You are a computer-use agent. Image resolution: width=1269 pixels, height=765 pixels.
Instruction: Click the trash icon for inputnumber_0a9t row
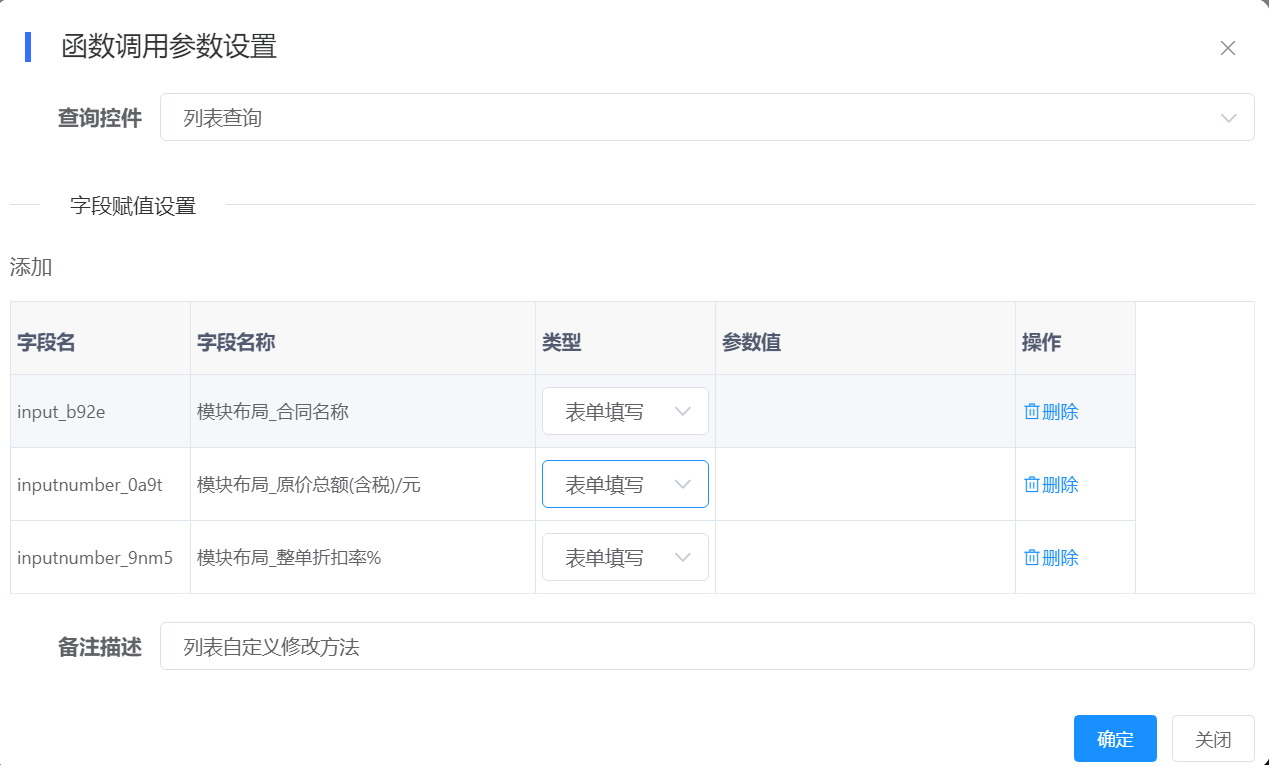pyautogui.click(x=1031, y=485)
